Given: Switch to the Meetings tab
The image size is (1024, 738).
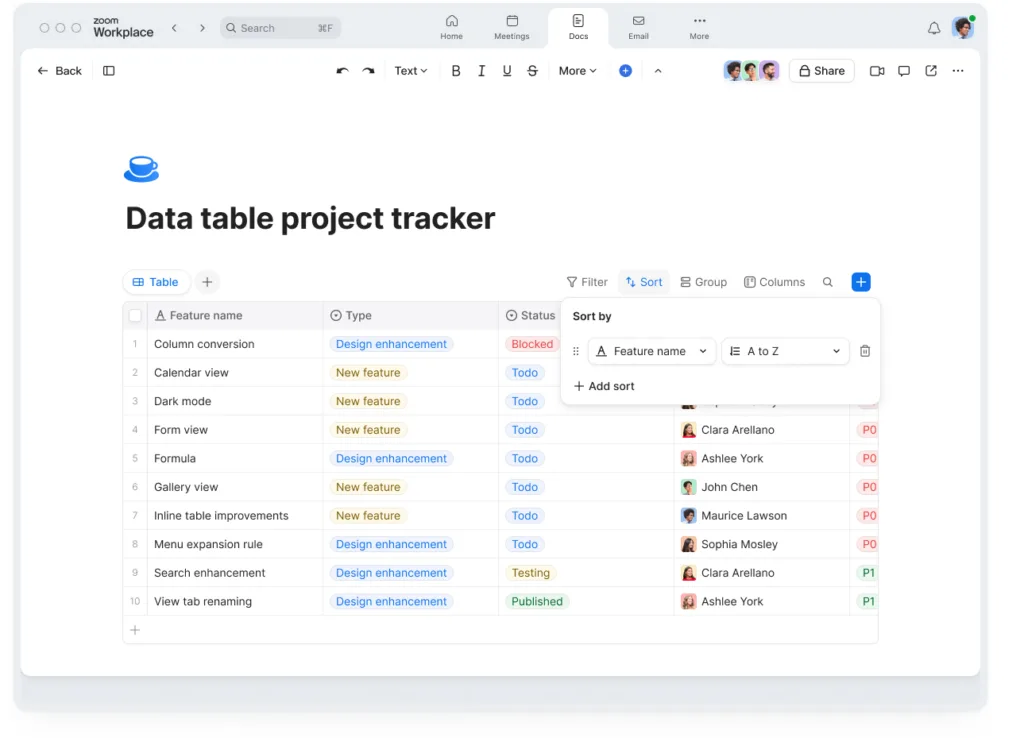Looking at the screenshot, I should click(x=511, y=27).
